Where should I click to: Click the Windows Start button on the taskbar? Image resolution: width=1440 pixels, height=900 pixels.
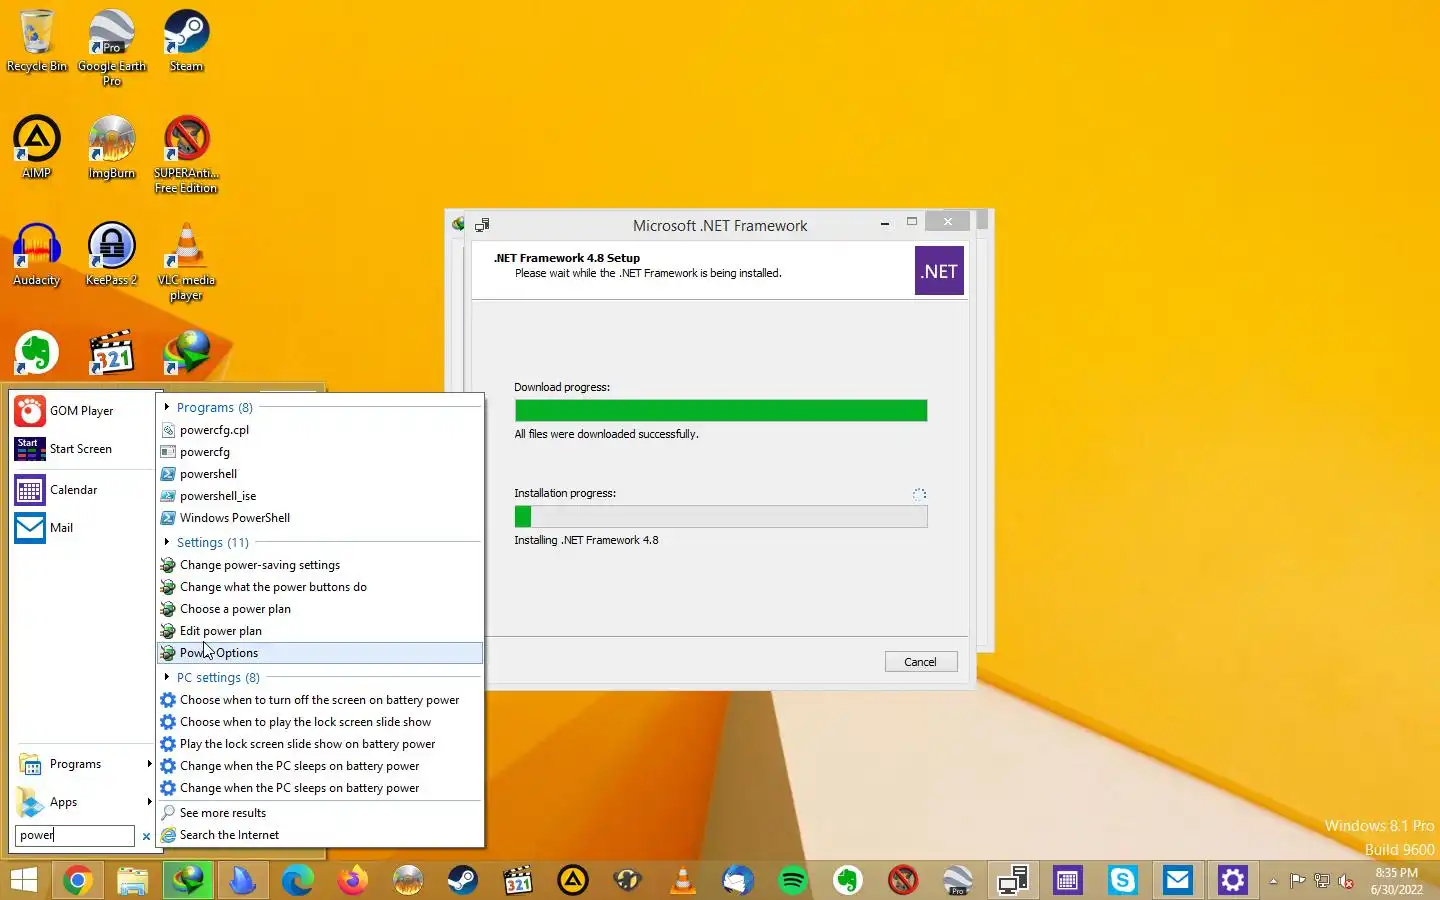click(x=24, y=880)
